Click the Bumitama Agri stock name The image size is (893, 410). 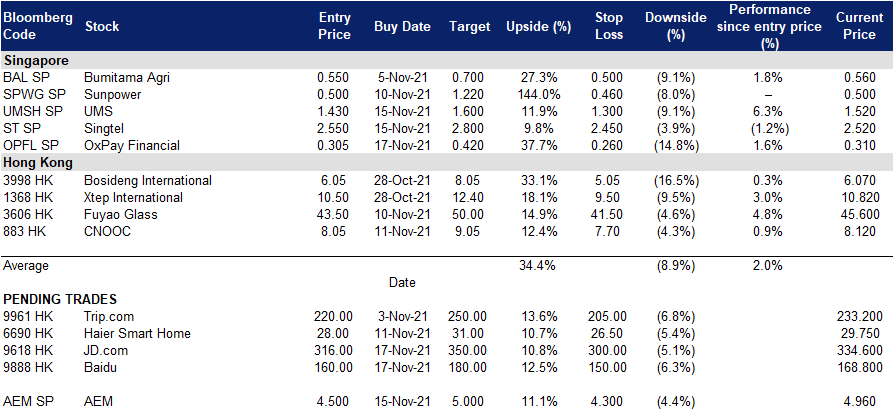pyautogui.click(x=126, y=78)
